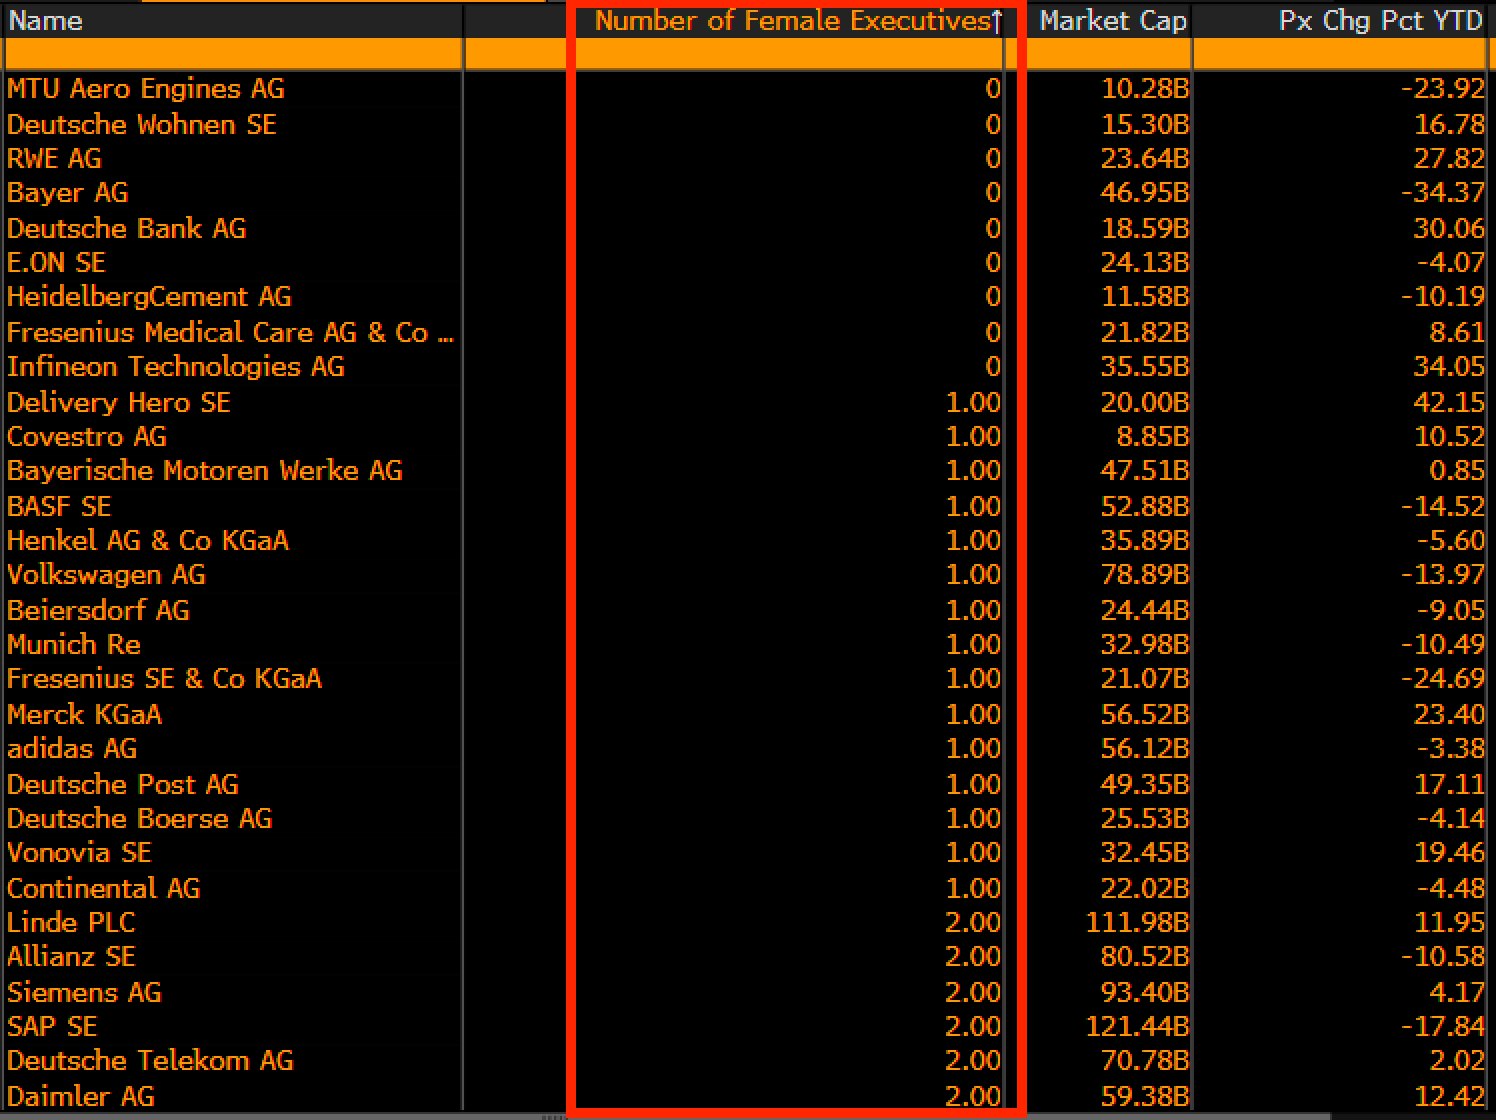Select HeidelbergCement AG row
Screen dimensions: 1496x1120
[149, 297]
